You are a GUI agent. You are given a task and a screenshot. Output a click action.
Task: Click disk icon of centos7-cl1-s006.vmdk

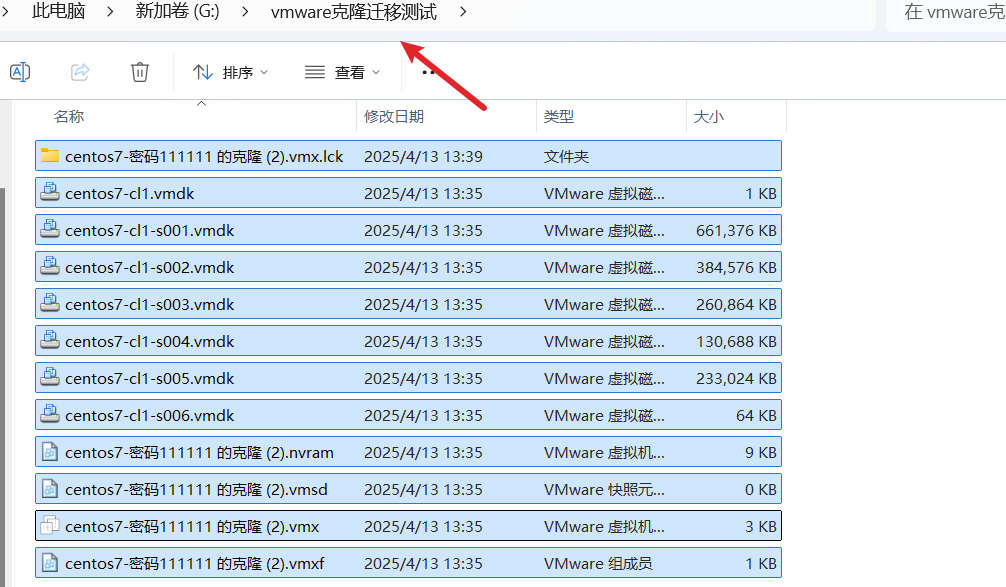[49, 414]
